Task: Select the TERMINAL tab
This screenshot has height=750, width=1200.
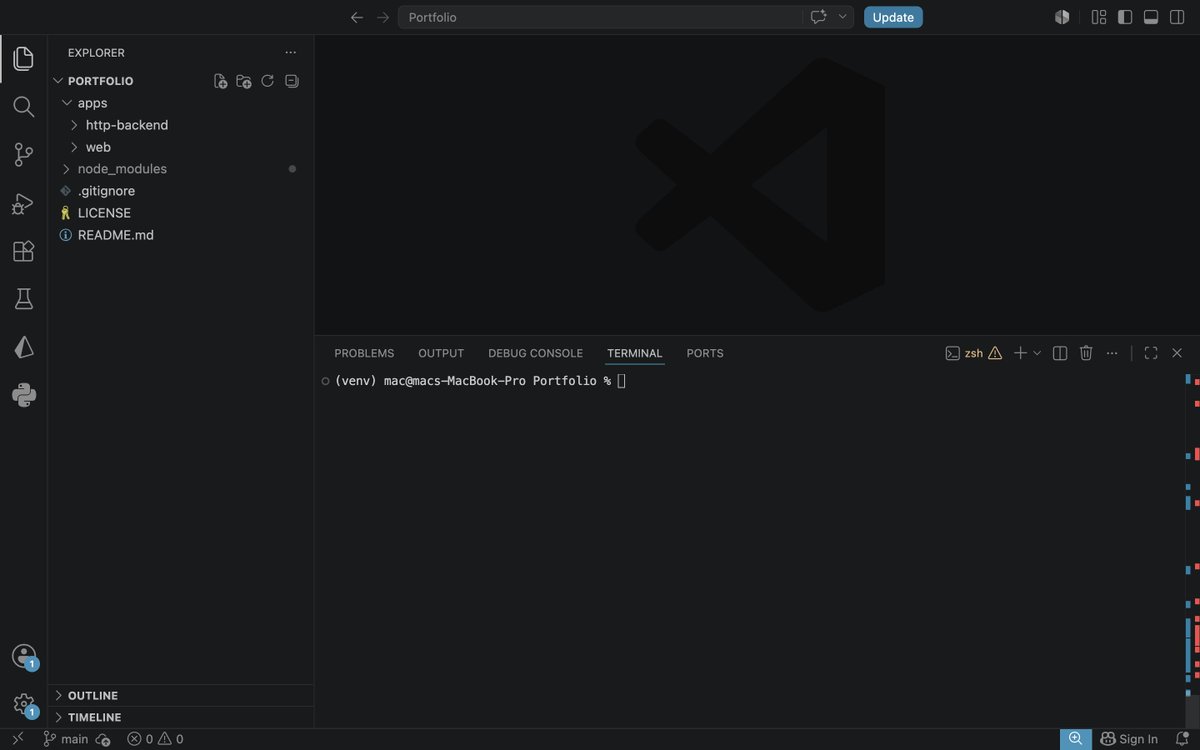Action: [x=635, y=353]
